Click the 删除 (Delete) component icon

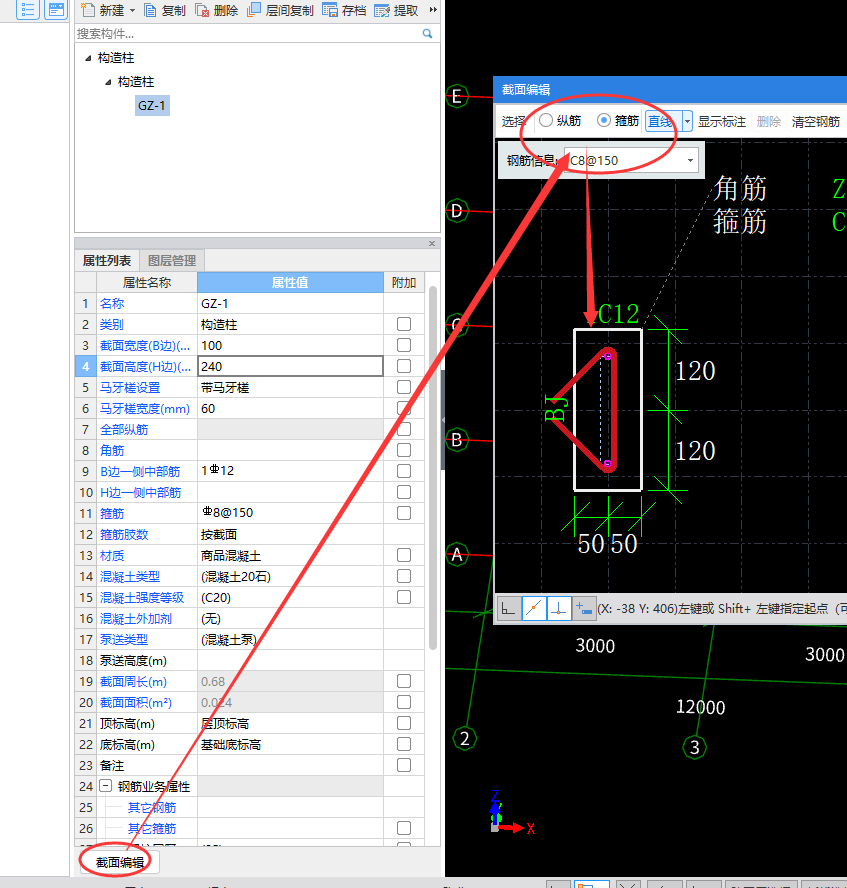202,10
